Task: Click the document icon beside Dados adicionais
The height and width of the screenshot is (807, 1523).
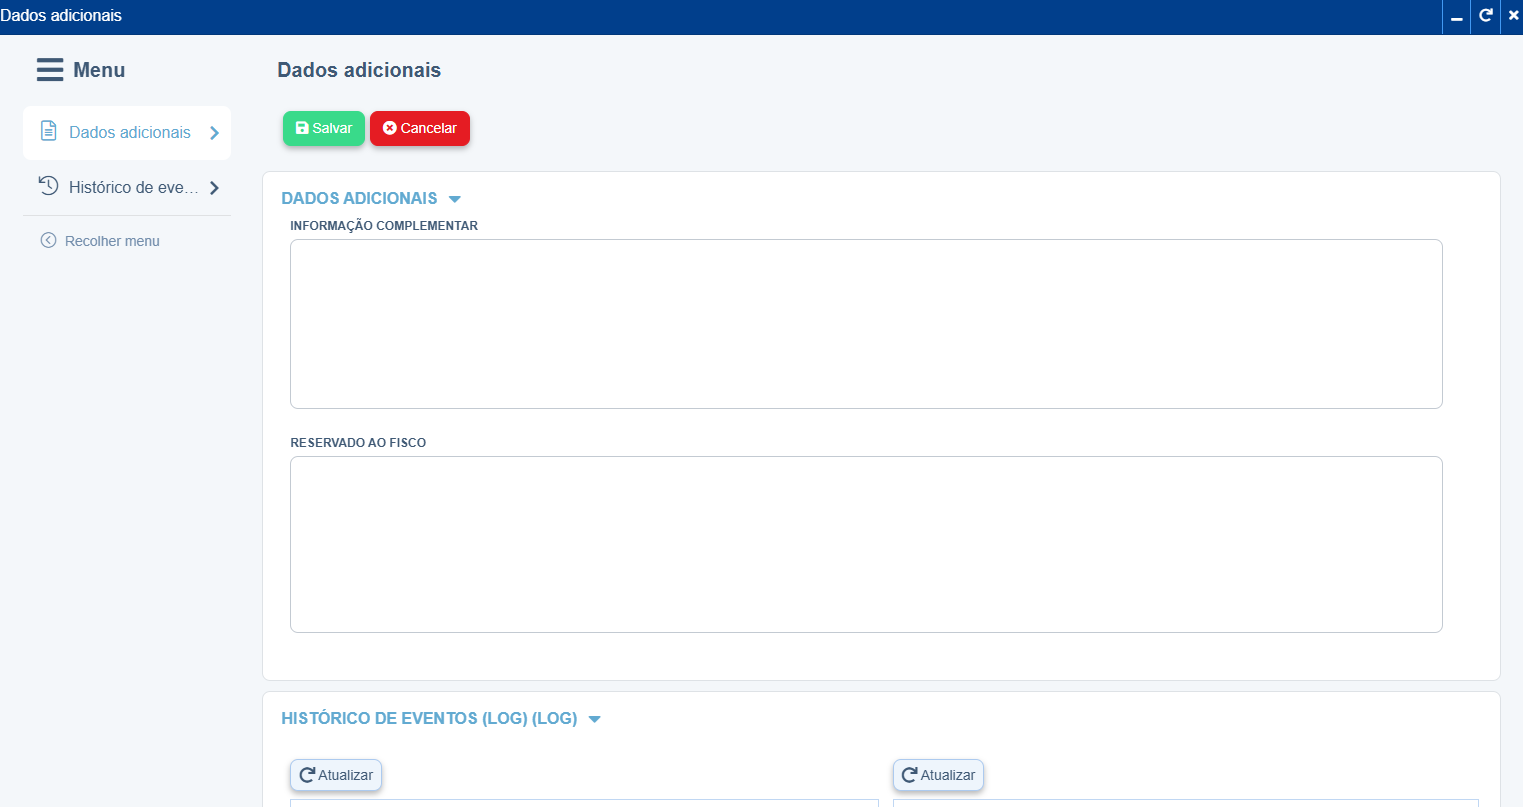Action: click(x=48, y=131)
